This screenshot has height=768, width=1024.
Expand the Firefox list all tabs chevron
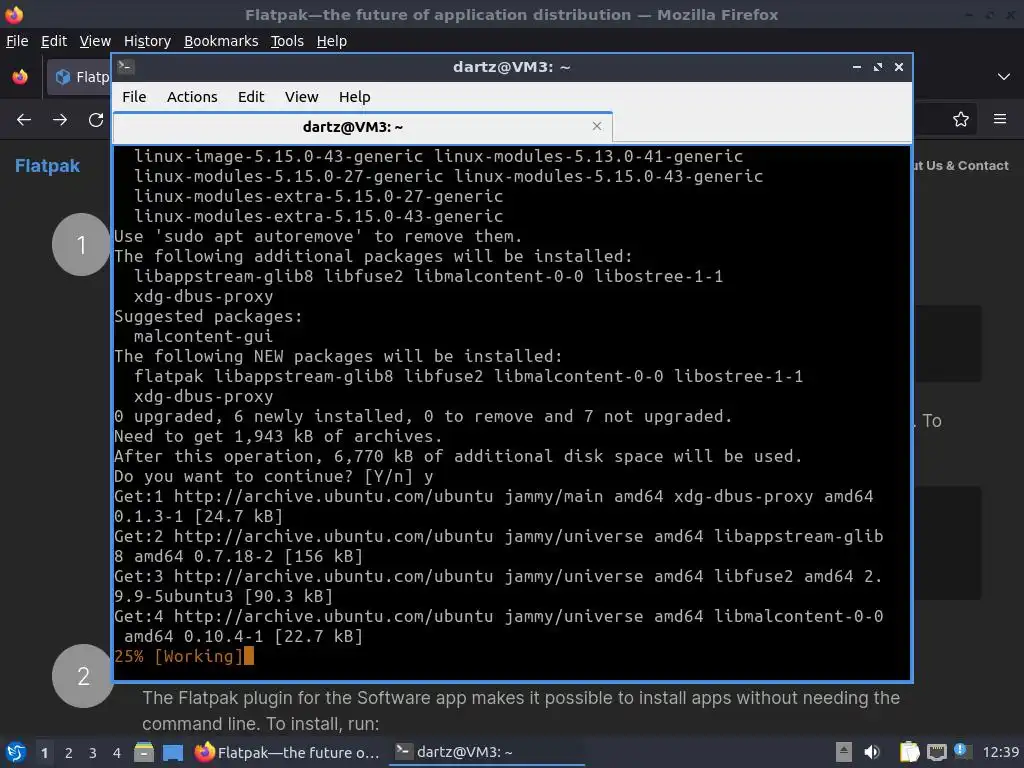[1004, 77]
